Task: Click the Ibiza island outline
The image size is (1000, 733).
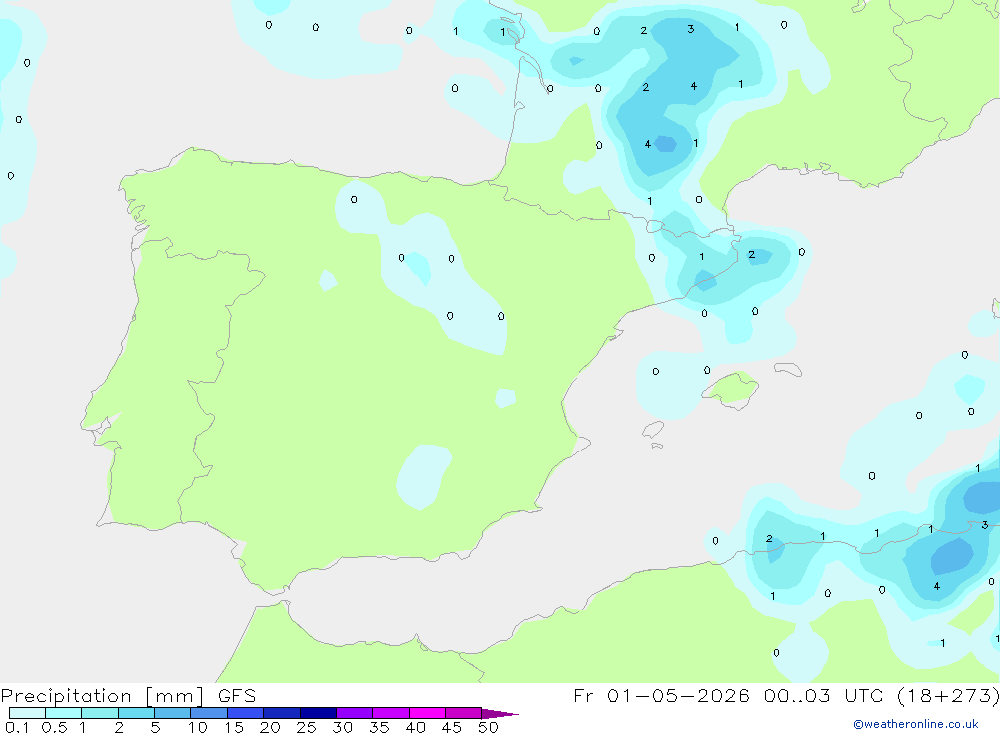Action: point(653,429)
